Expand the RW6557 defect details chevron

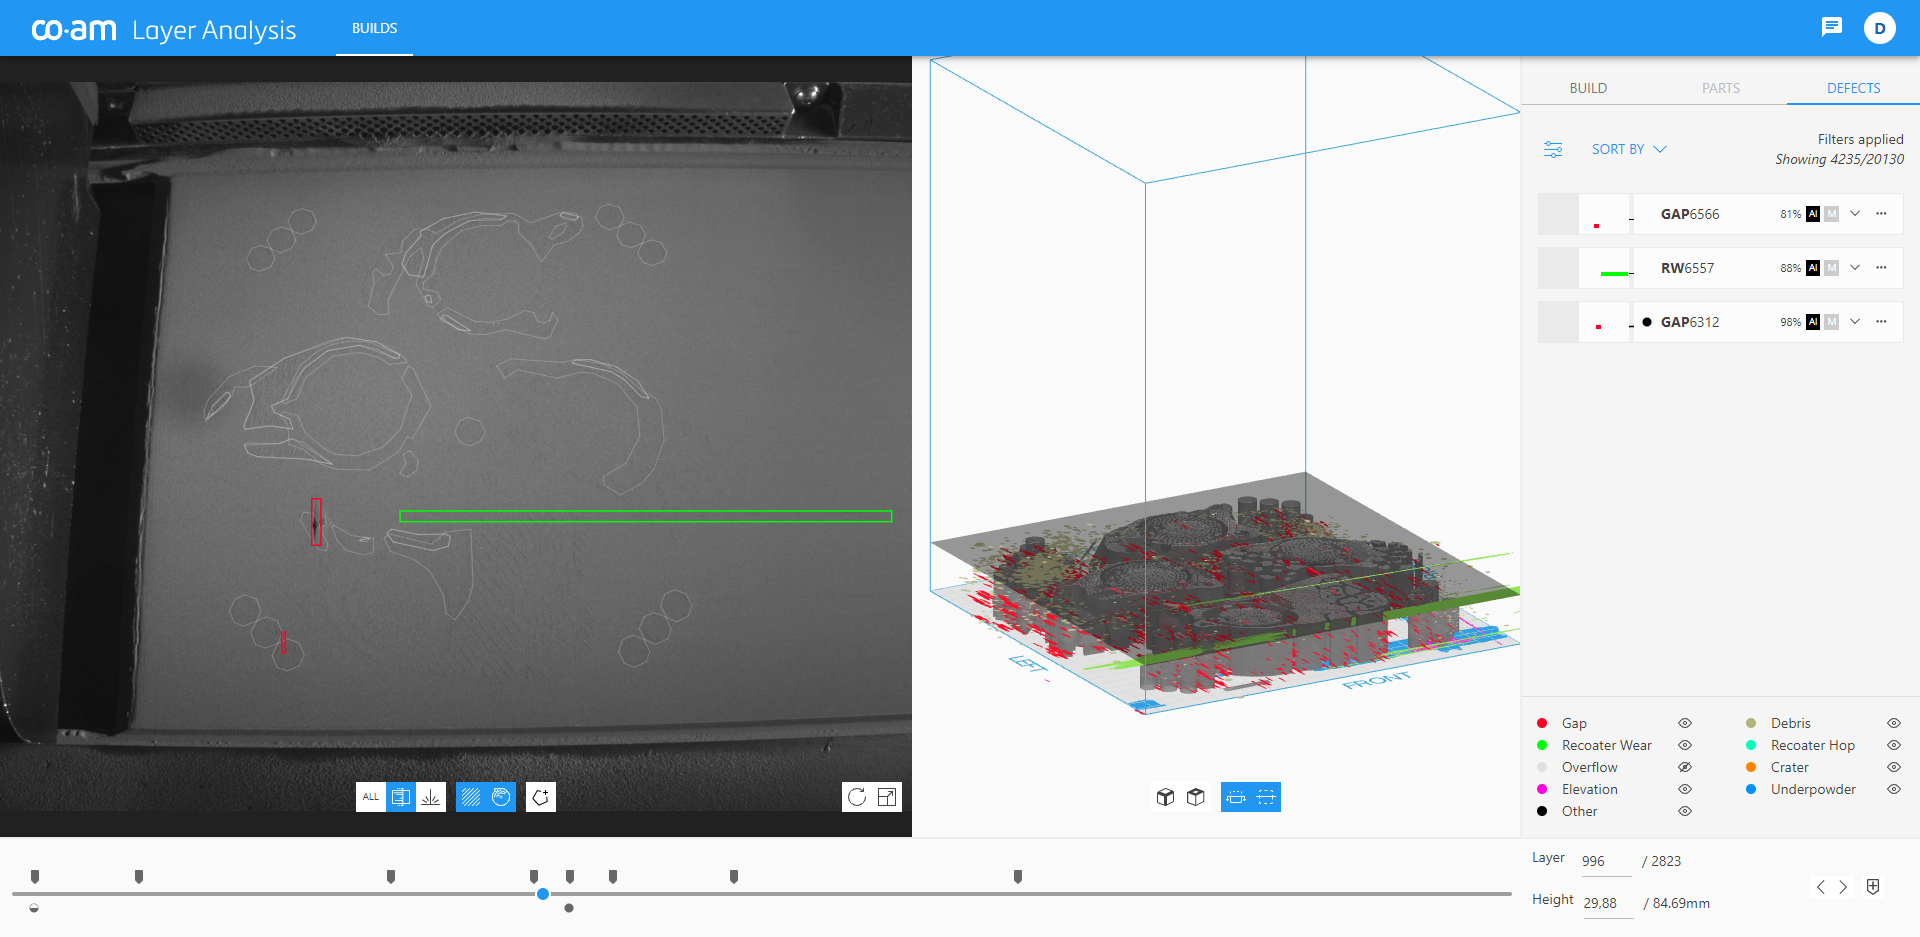1855,268
